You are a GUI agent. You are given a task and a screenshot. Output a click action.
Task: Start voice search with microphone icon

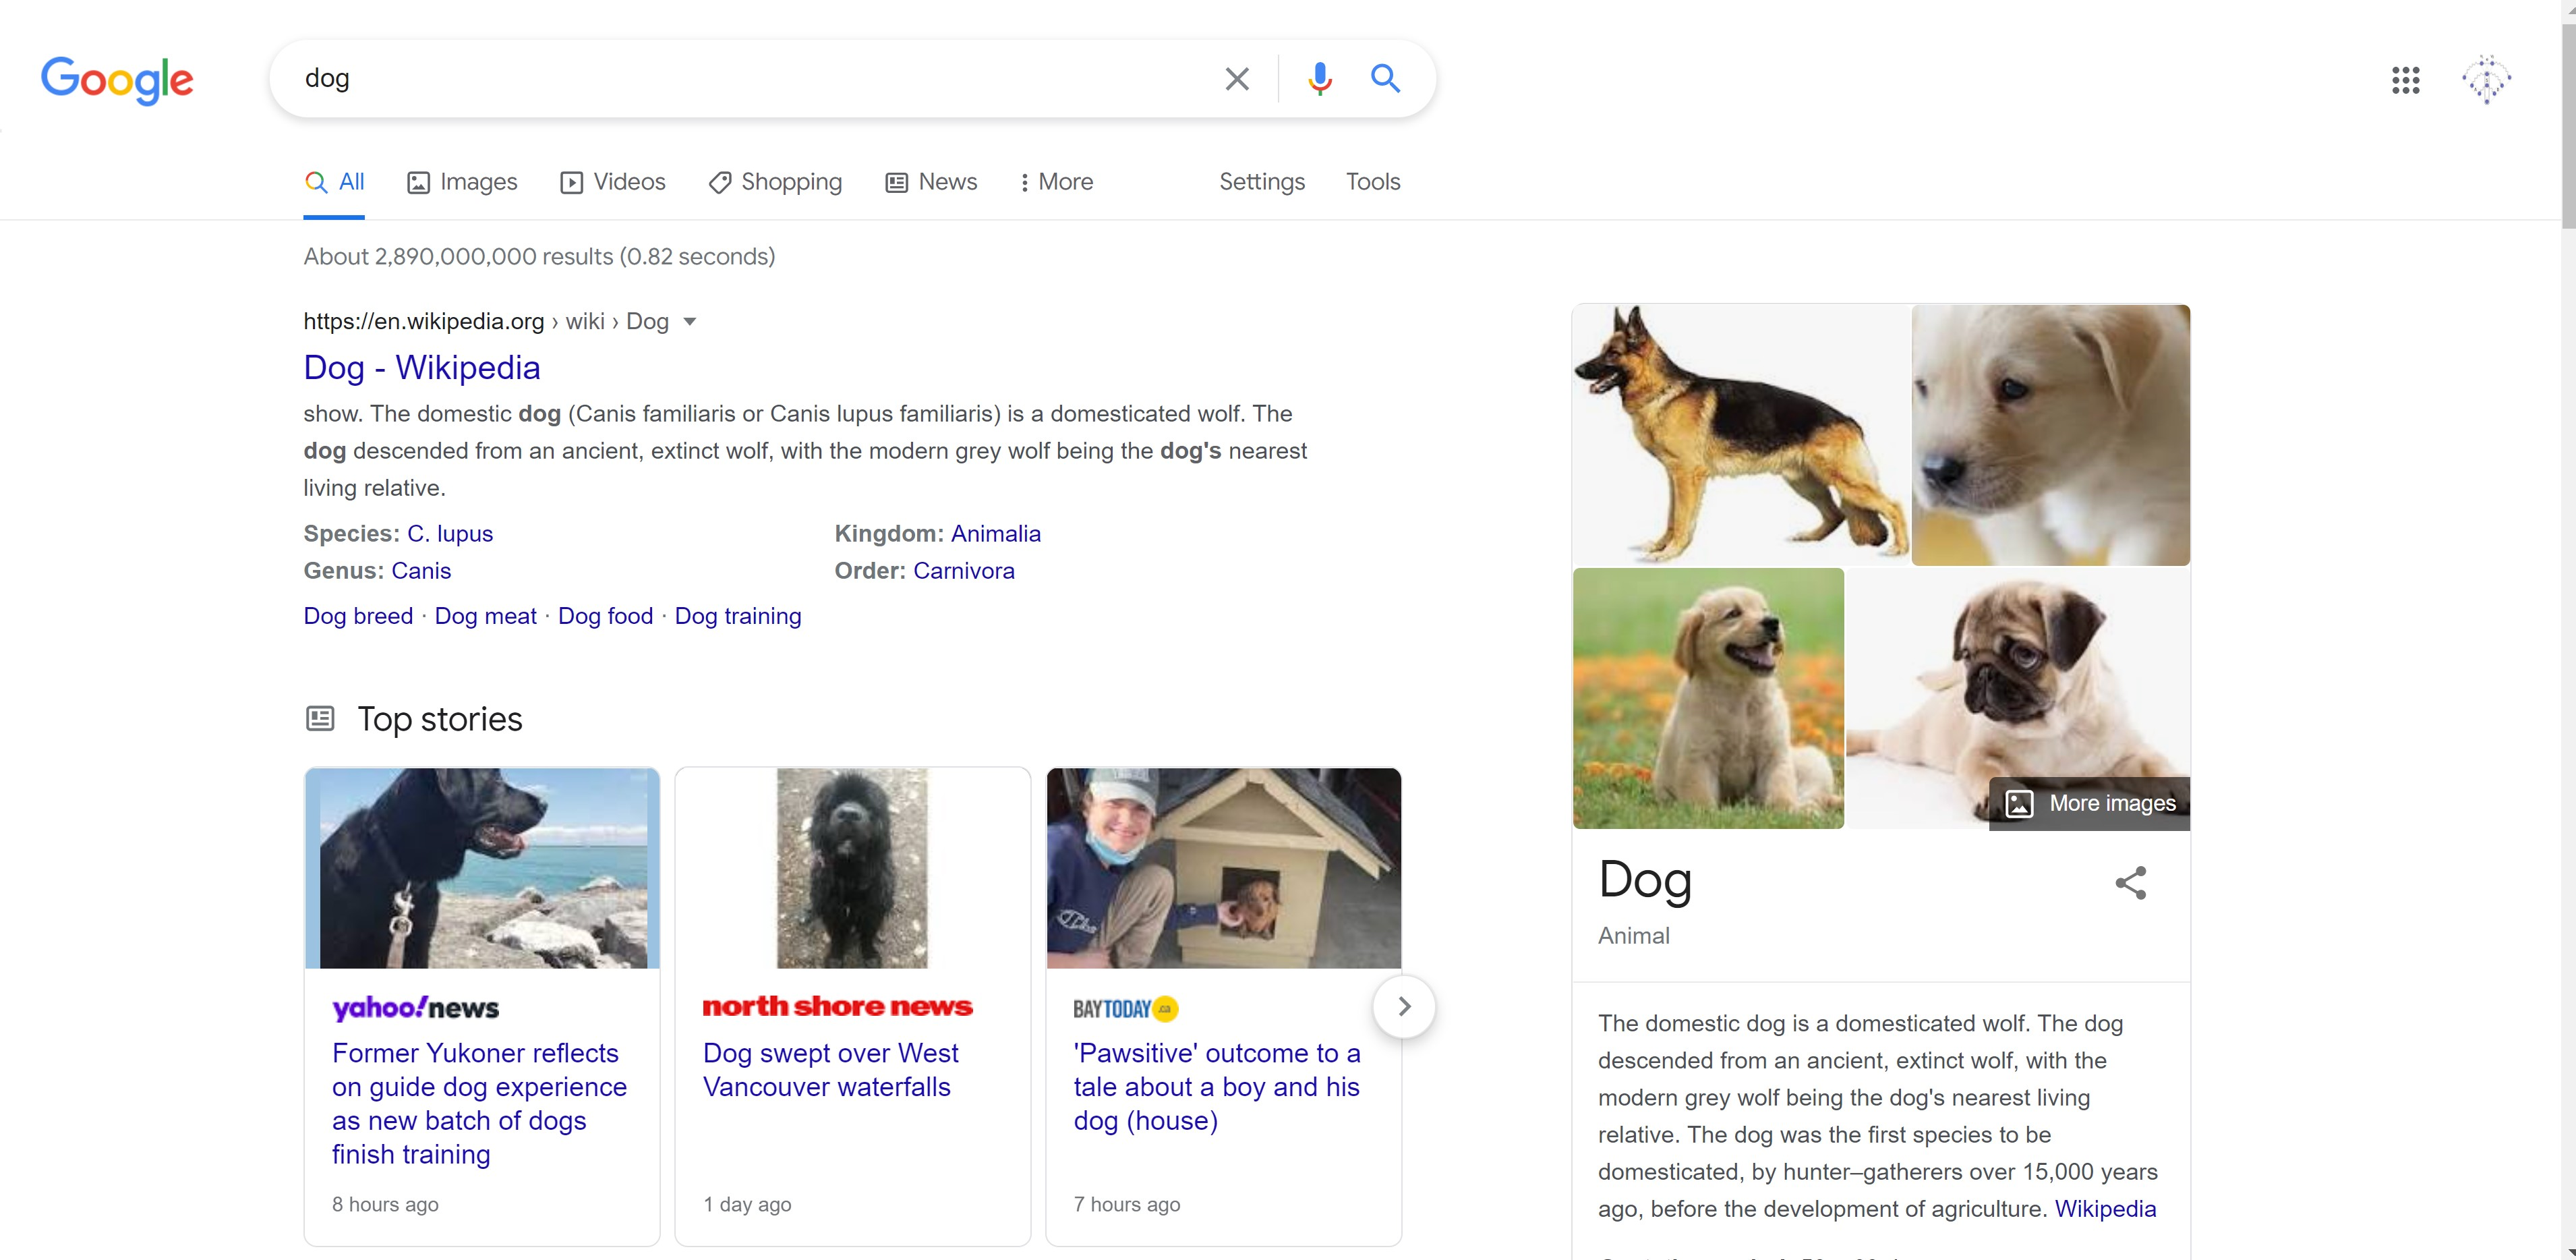(1319, 79)
